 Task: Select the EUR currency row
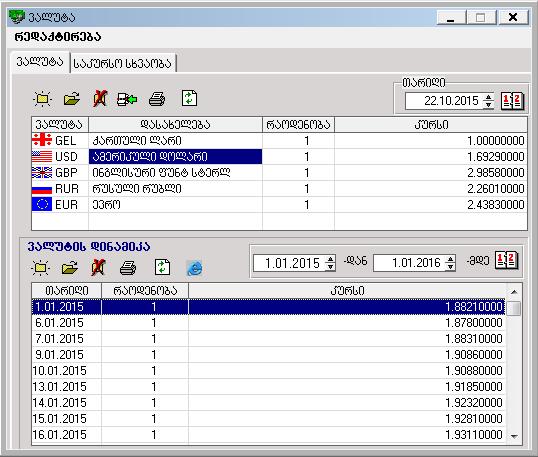coord(279,204)
